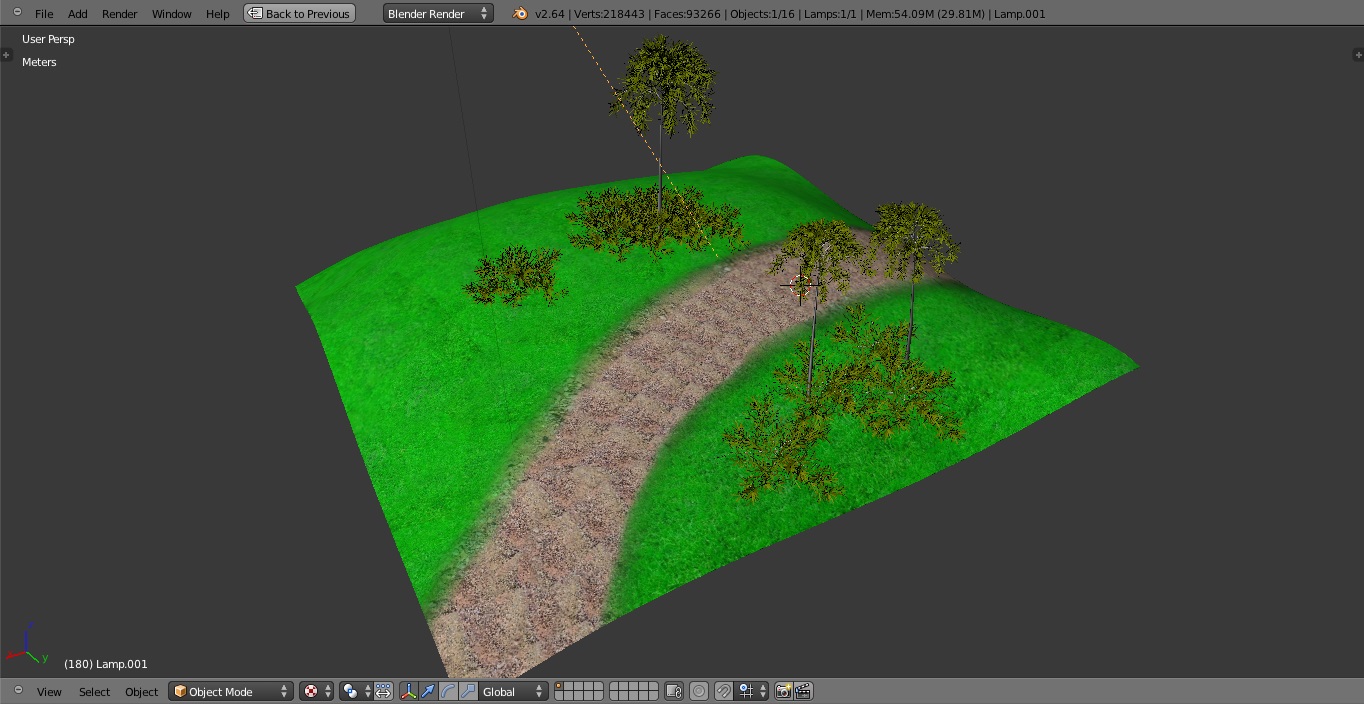Open viewport shading mode selector
1364x704 pixels.
pyautogui.click(x=316, y=691)
